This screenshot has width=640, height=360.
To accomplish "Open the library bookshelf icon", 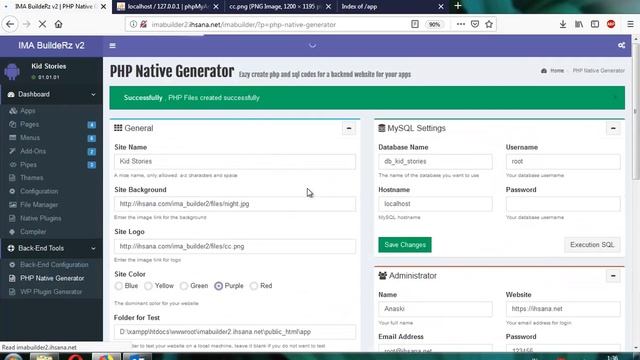I will pos(579,24).
